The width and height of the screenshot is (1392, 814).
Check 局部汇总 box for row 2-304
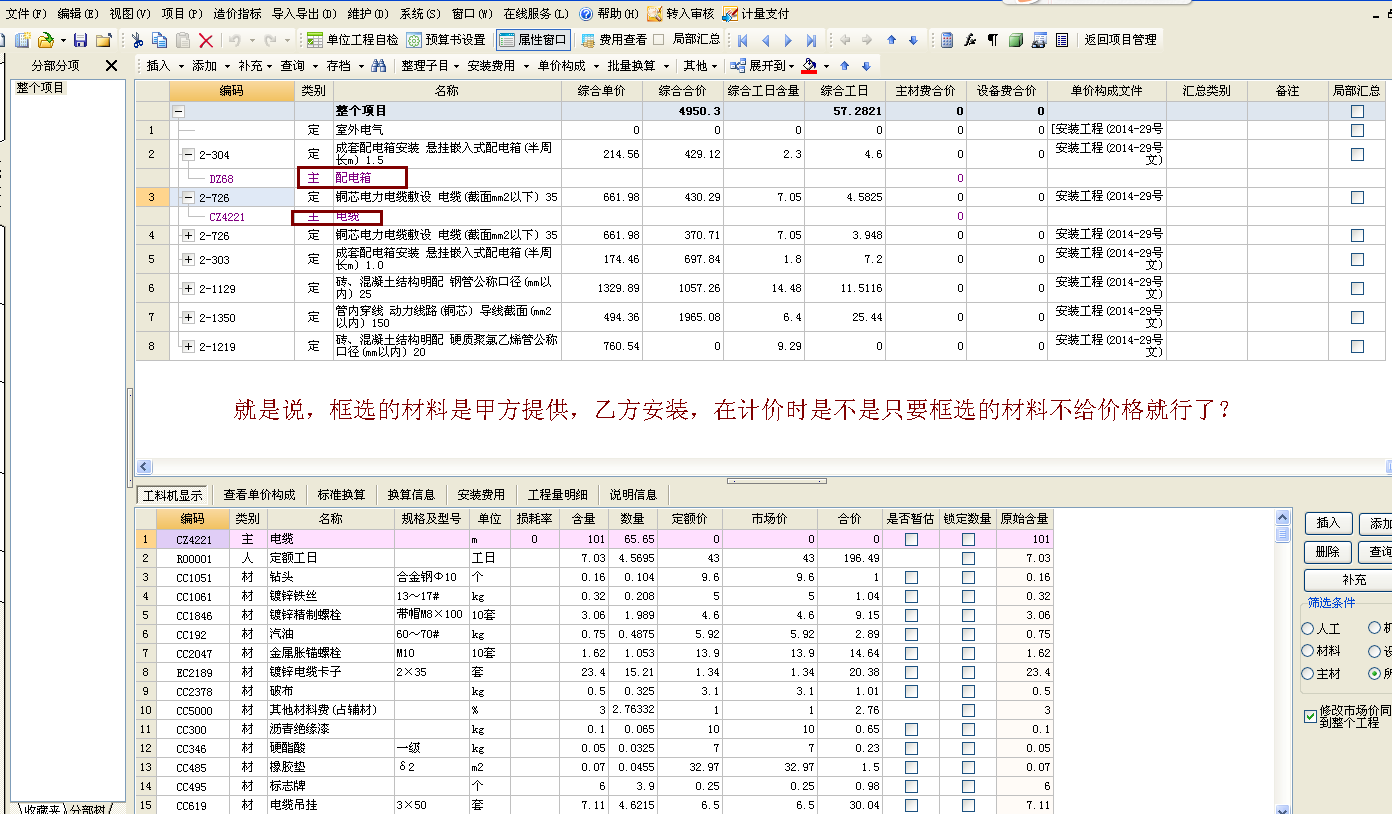pyautogui.click(x=1357, y=154)
